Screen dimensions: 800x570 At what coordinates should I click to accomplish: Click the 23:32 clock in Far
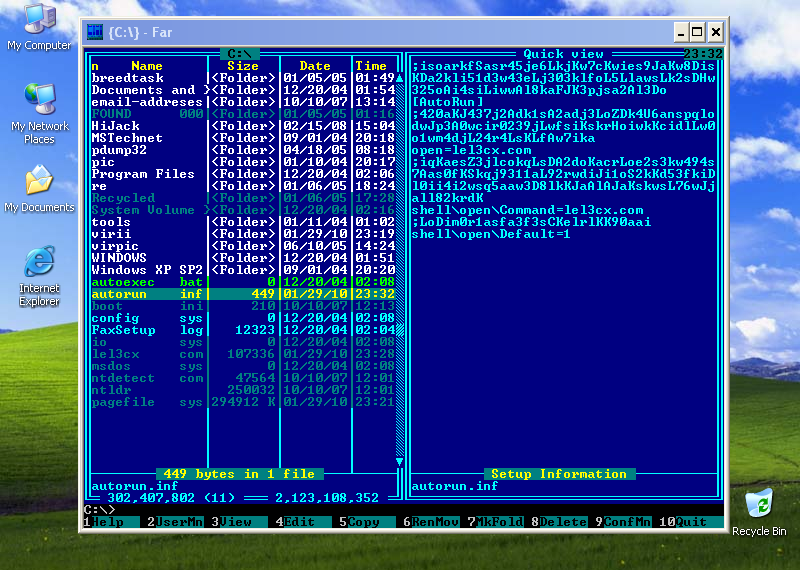tap(703, 54)
